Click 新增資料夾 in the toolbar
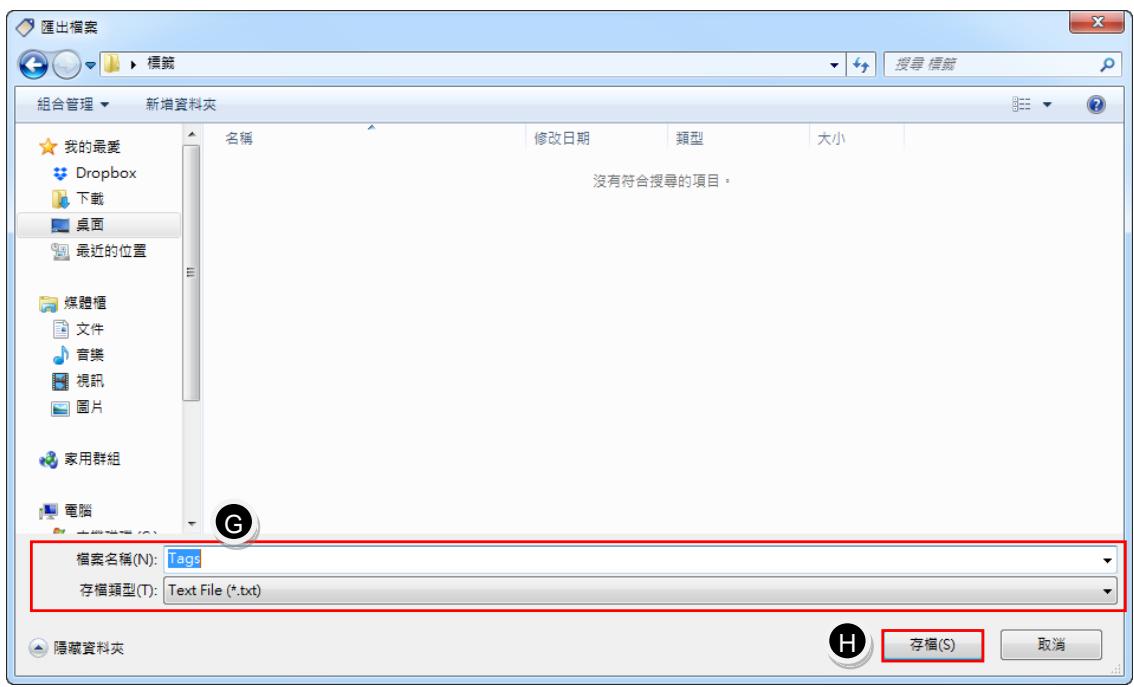 pyautogui.click(x=181, y=105)
